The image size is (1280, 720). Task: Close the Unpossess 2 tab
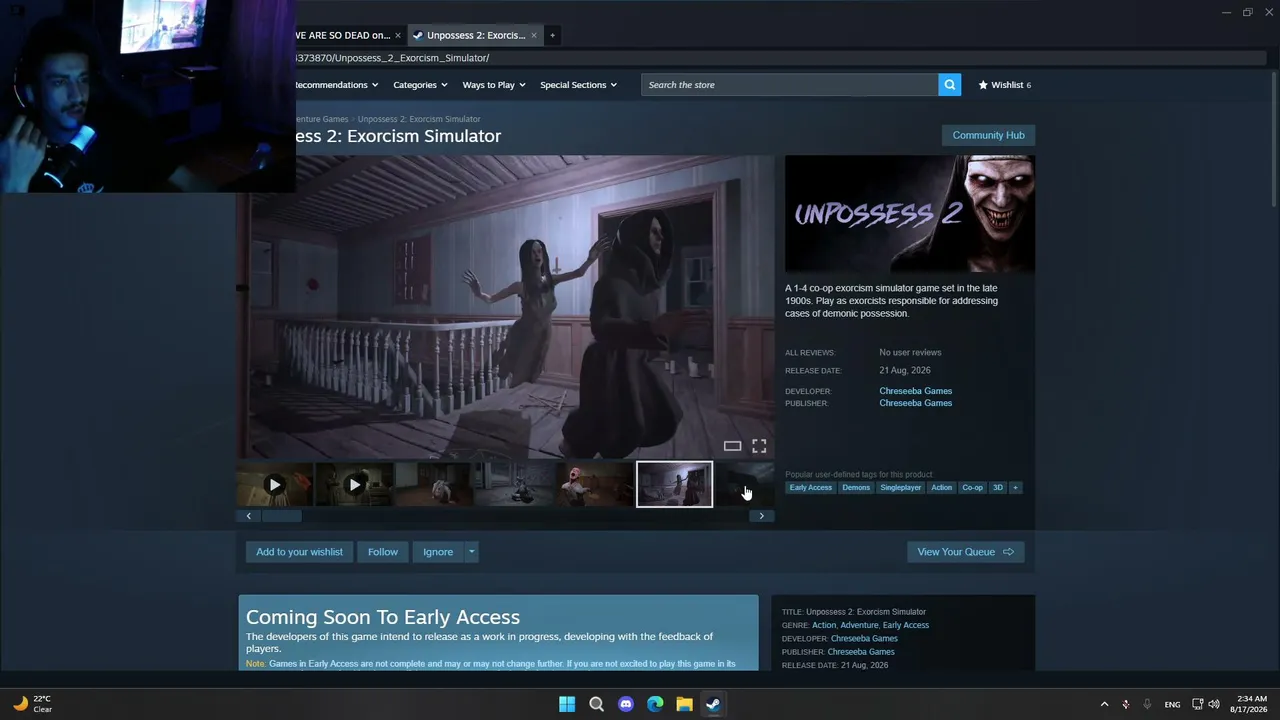[533, 35]
